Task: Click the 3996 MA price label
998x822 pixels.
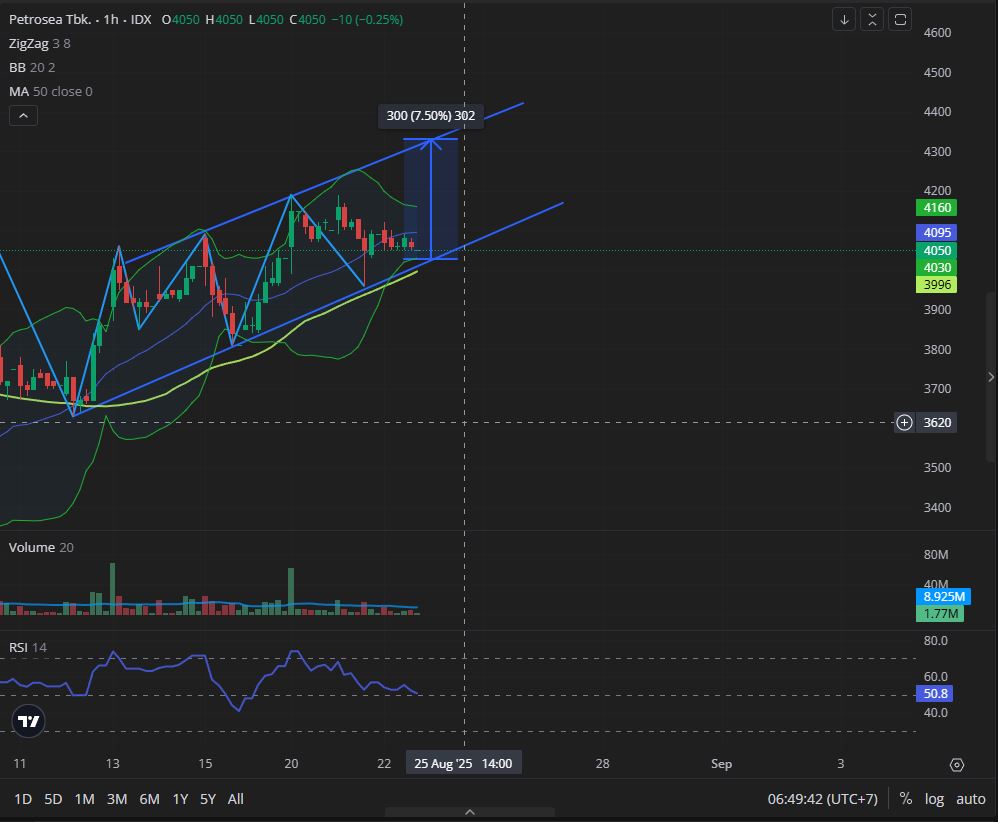Action: [936, 285]
